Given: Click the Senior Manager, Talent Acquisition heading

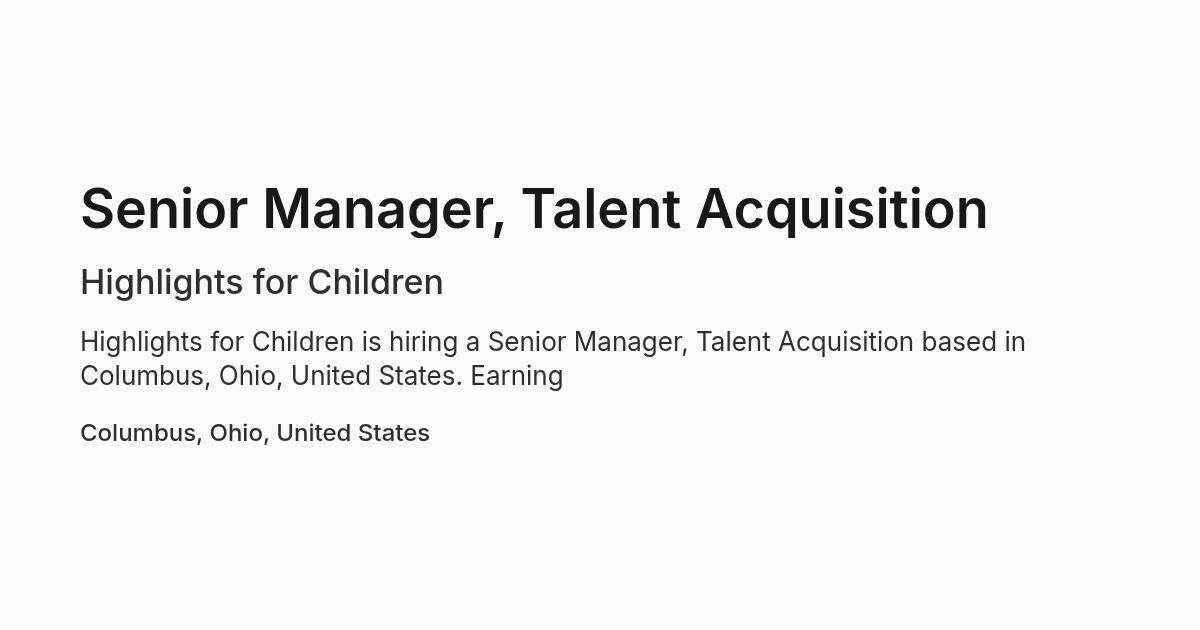Looking at the screenshot, I should click(x=534, y=210).
